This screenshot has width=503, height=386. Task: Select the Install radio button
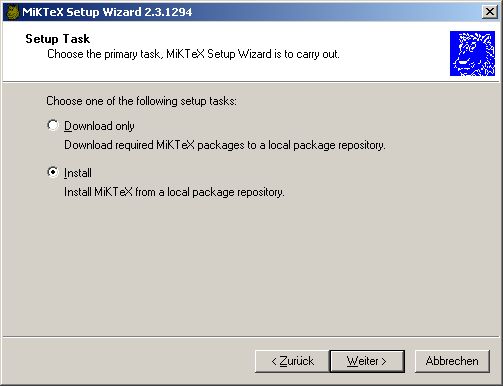coord(53,172)
